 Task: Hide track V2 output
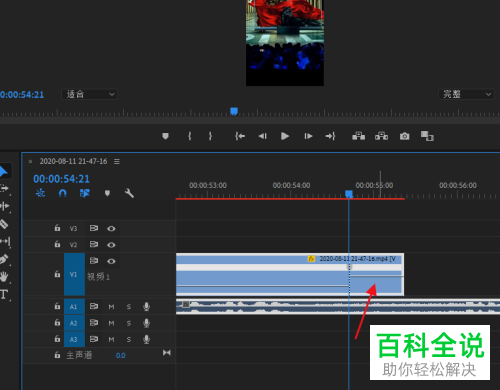click(x=111, y=245)
